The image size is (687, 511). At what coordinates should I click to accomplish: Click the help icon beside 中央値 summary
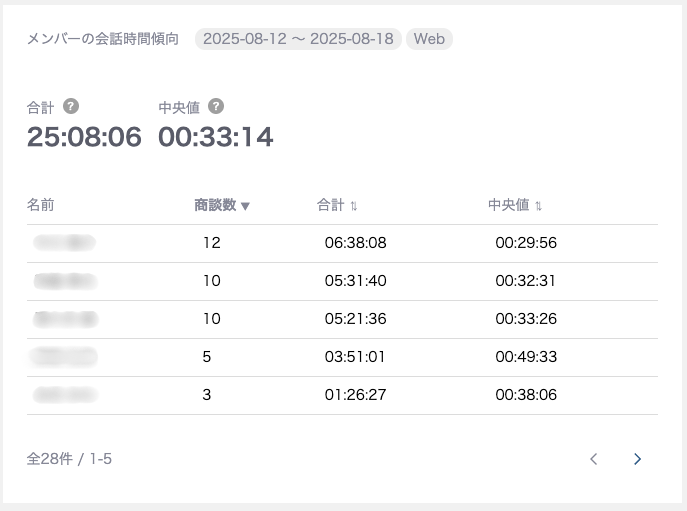216,106
